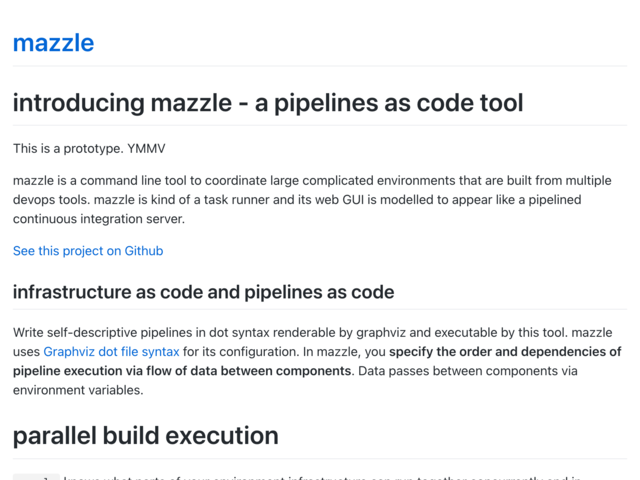Click the infrastructure as code and pipelines heading
The width and height of the screenshot is (640, 480).
click(203, 292)
